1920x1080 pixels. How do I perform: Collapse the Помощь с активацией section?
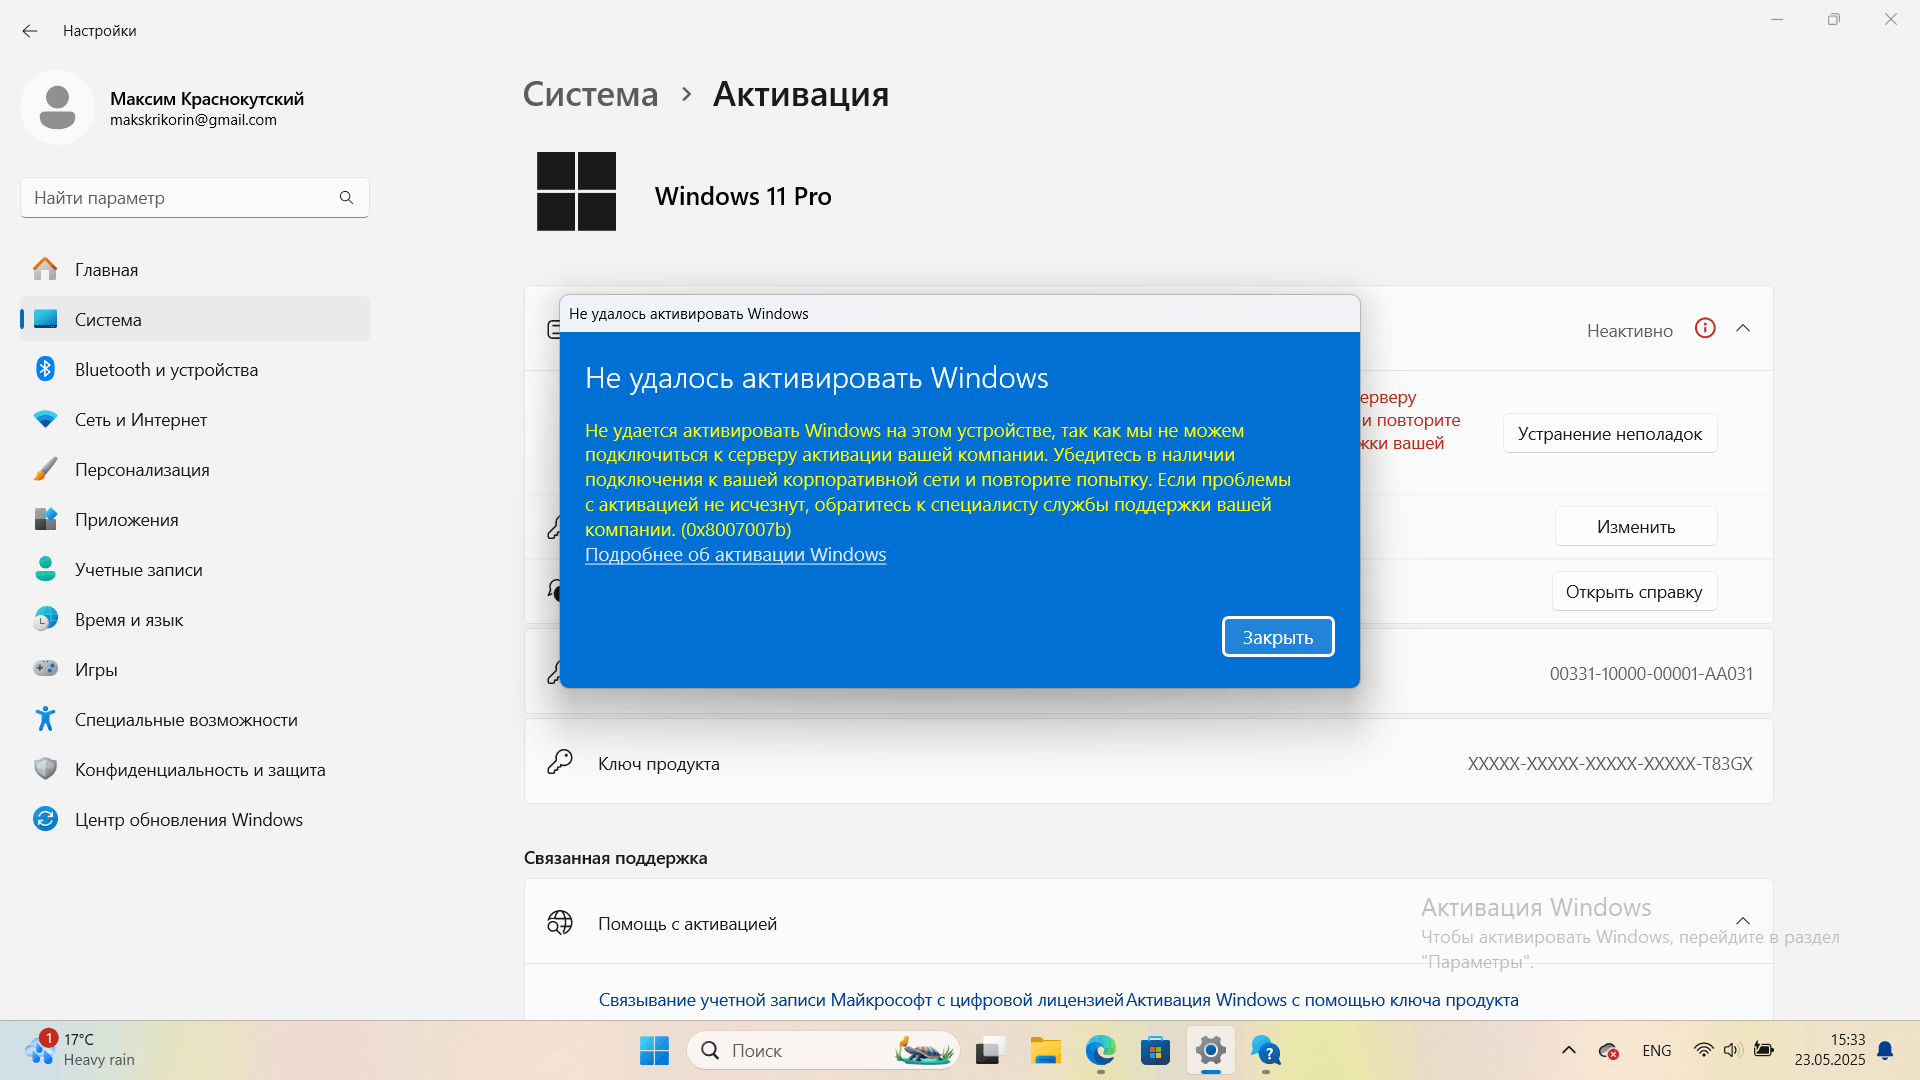point(1743,921)
